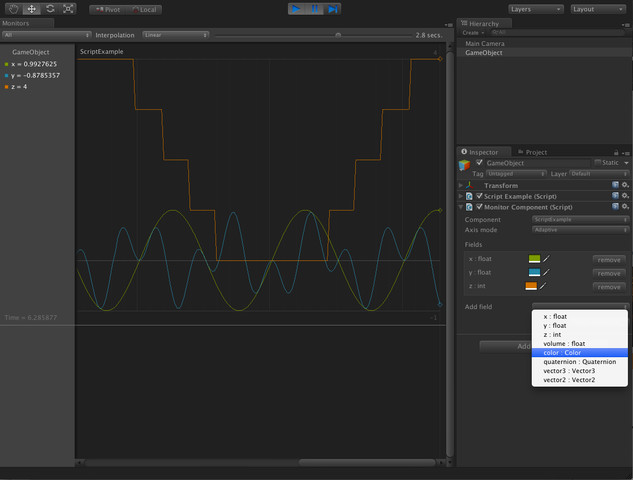633x480 pixels.
Task: Switch to the Inspector tab
Action: pyautogui.click(x=483, y=152)
